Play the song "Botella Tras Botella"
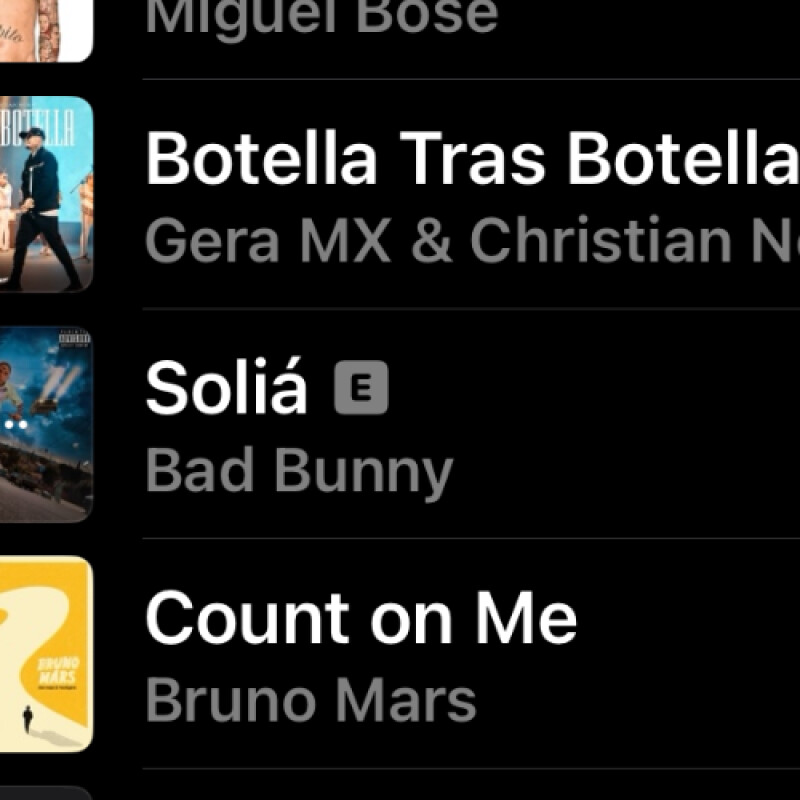 tap(472, 158)
